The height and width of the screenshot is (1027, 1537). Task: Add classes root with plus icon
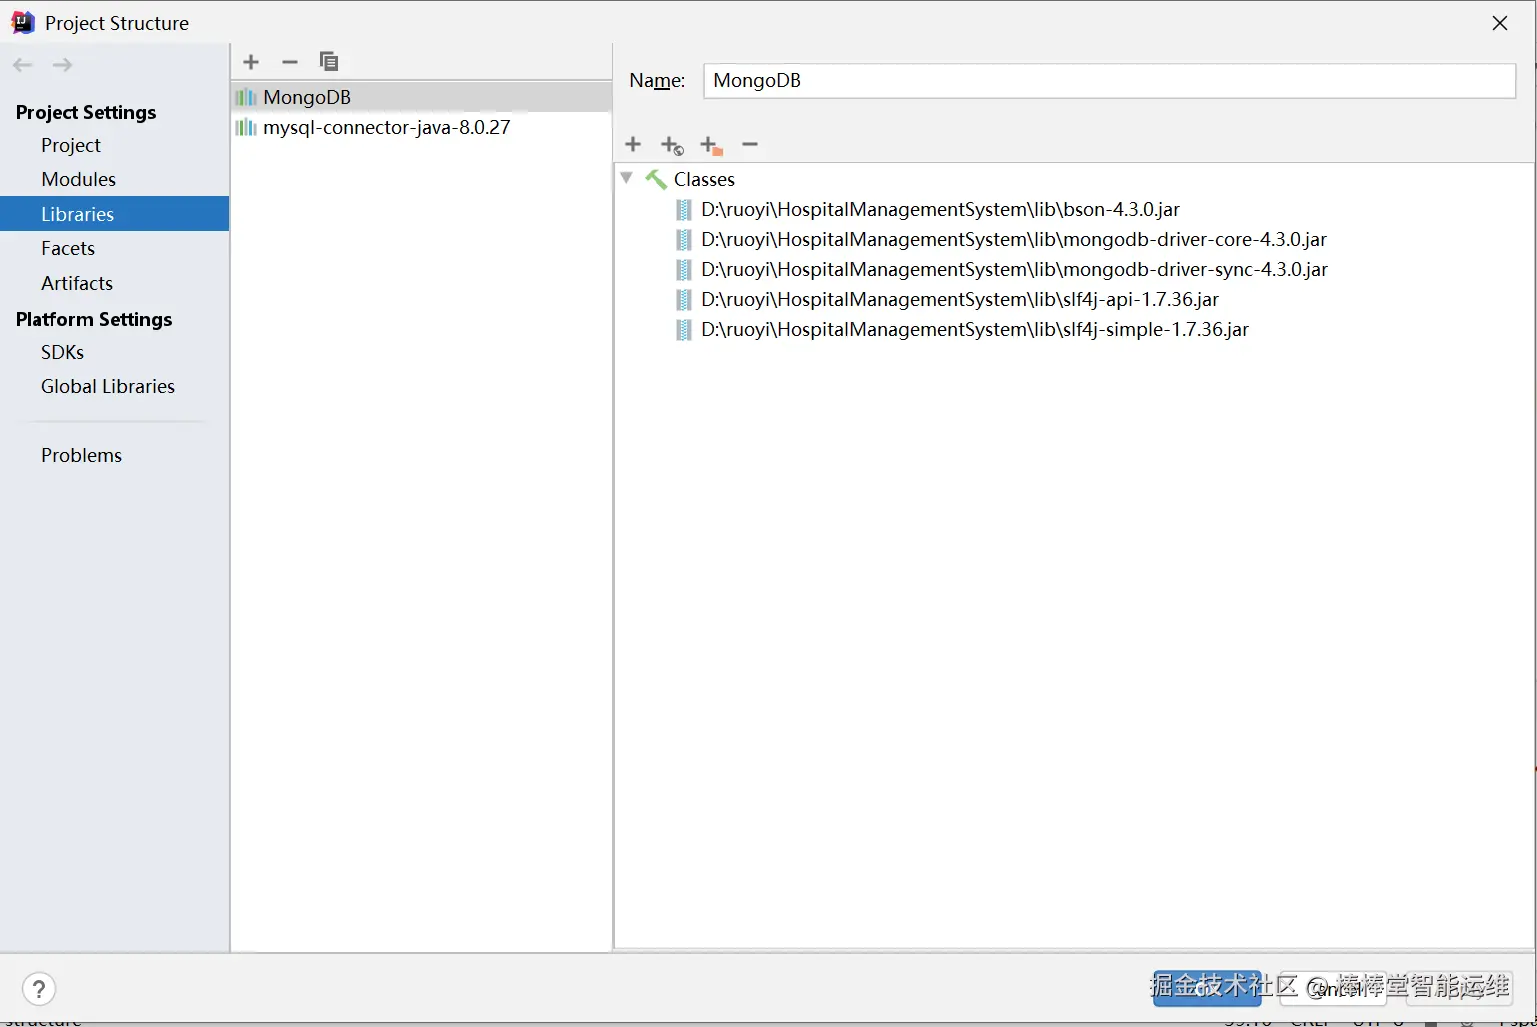point(633,145)
